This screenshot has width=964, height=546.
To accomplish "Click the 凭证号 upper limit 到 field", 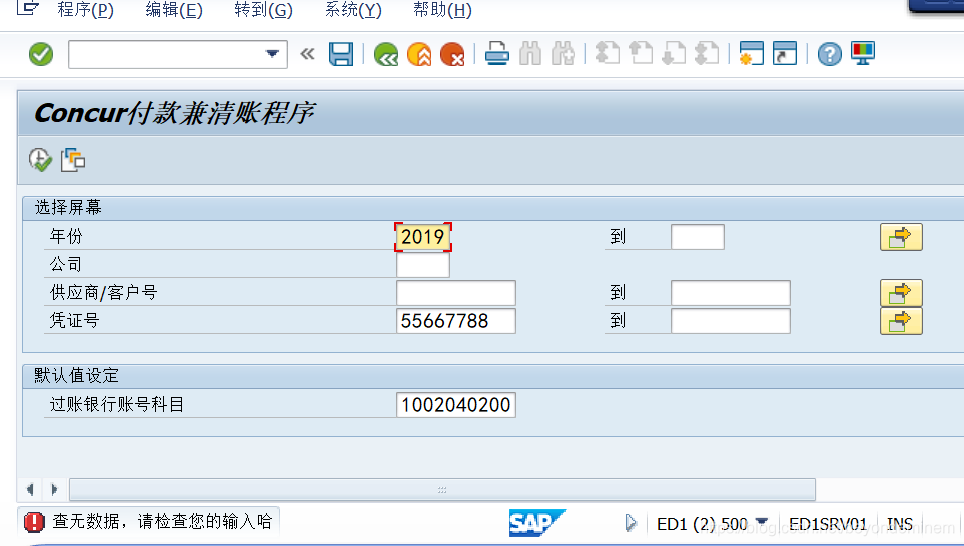I will pyautogui.click(x=731, y=321).
